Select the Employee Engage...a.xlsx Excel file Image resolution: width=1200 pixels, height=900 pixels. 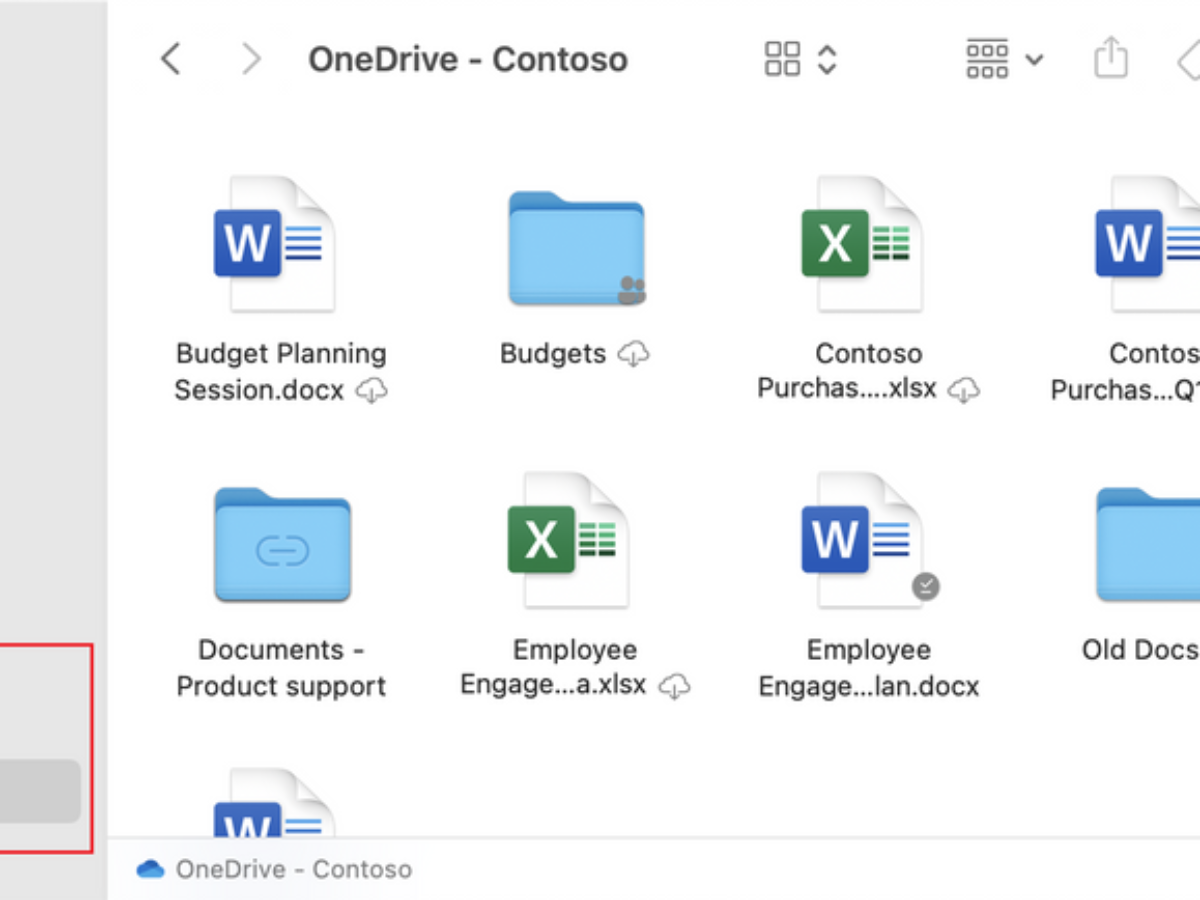point(567,540)
